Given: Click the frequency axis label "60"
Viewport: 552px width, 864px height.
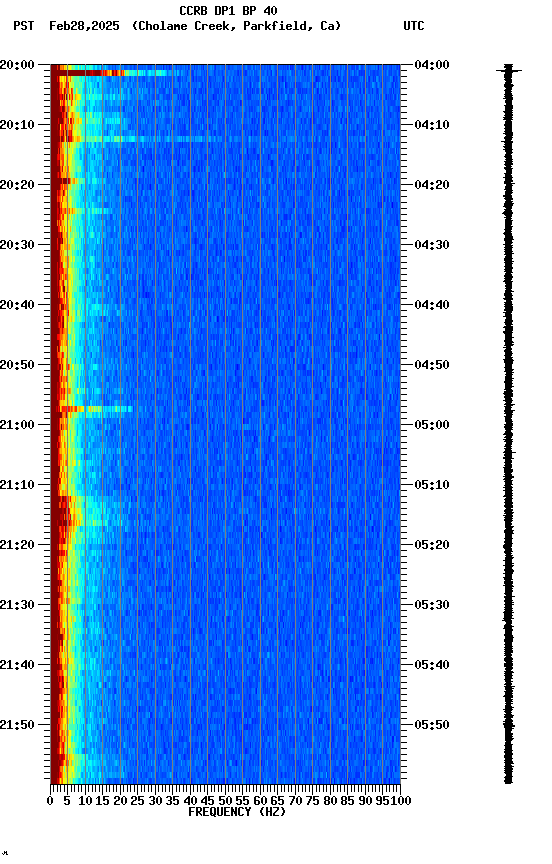Looking at the screenshot, I should (x=260, y=801).
